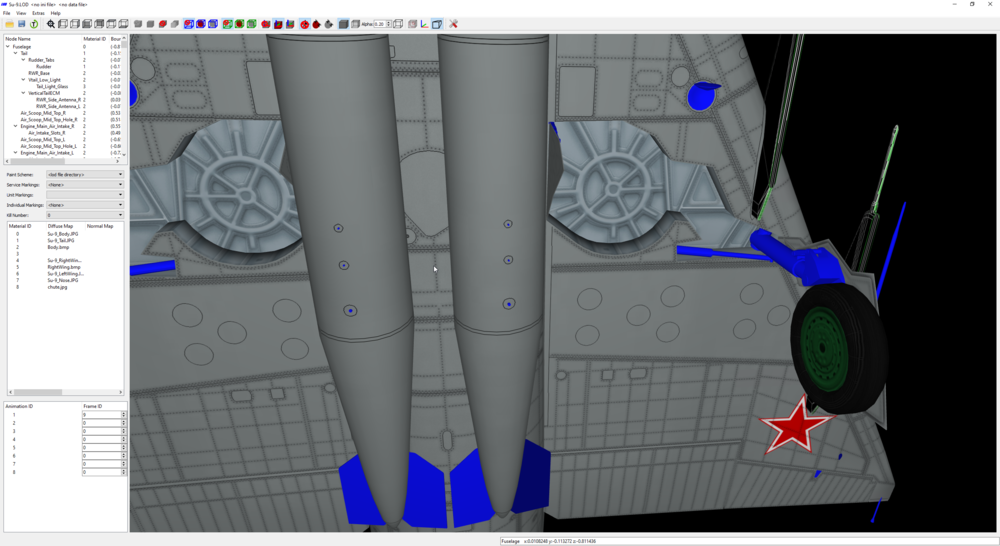Click the Alpha value spinner arrows
Image resolution: width=1000 pixels, height=546 pixels.
(x=389, y=24)
